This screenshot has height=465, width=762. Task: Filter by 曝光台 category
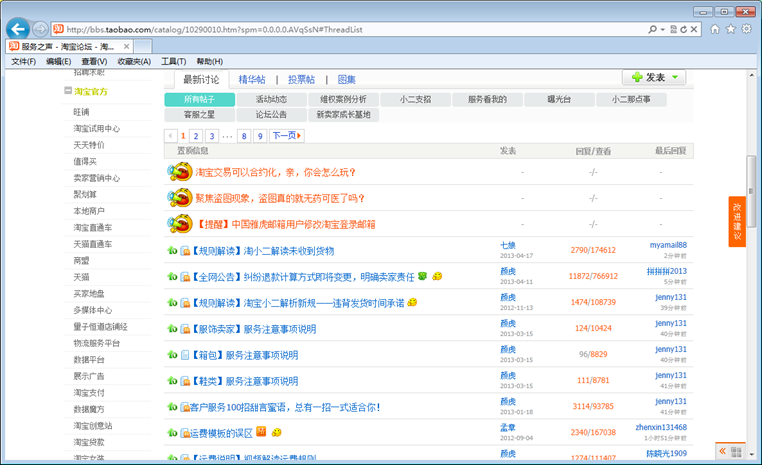(559, 99)
